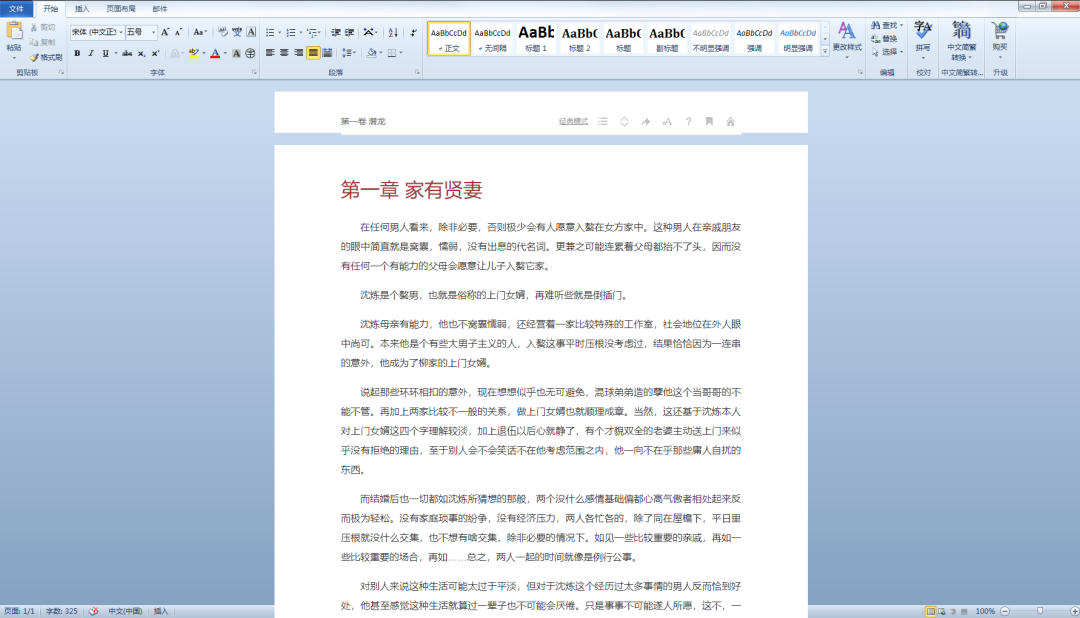Click the Grow Font icon
The height and width of the screenshot is (618, 1080).
pos(165,32)
